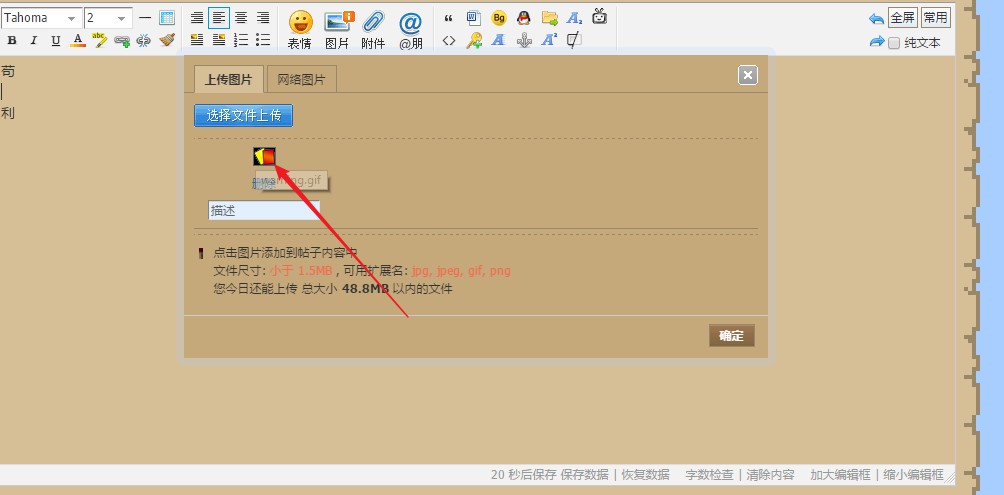The image size is (1004, 495).
Task: Open the Tahoma font dropdown
Action: click(41, 18)
